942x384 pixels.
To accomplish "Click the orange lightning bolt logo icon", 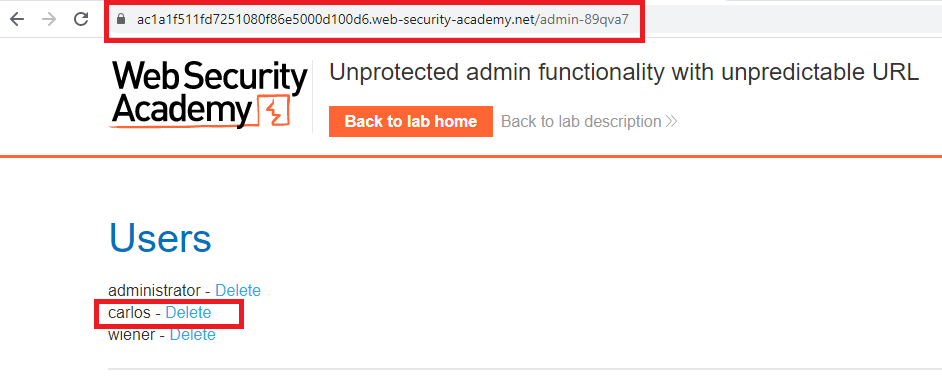I will (274, 110).
